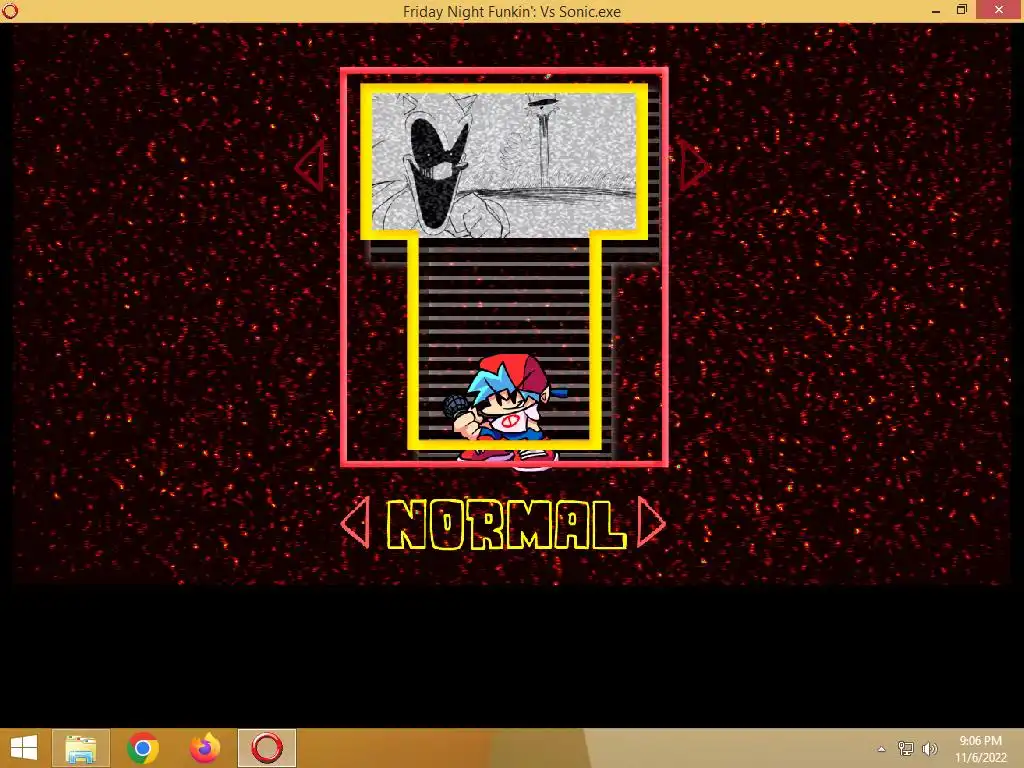Click the Sonic.exe sketch portrait thumbnail

point(504,164)
